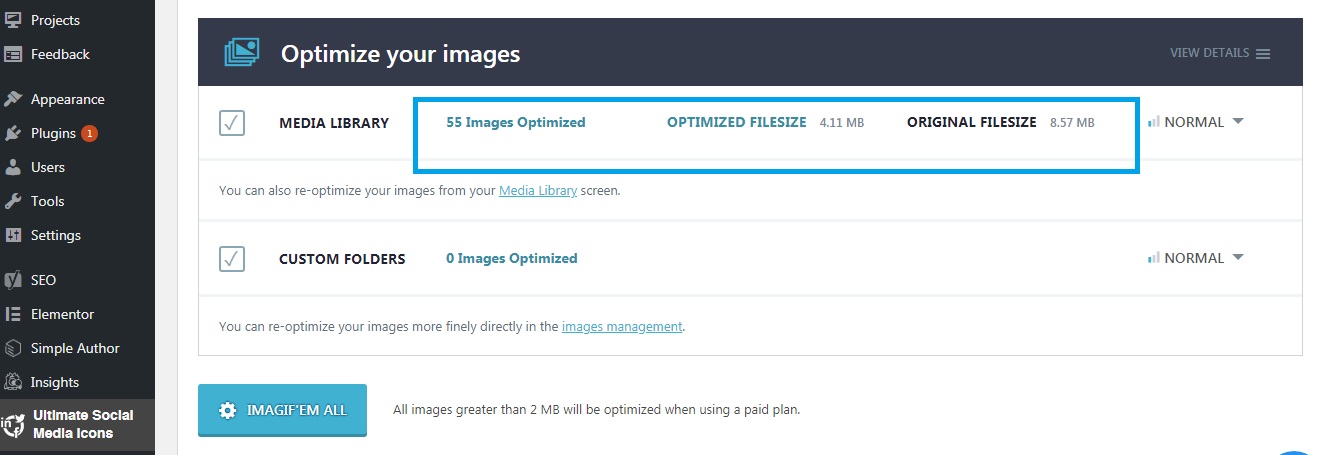
Task: Expand the Custom Folders NORMAL level dropdown
Action: click(1195, 258)
